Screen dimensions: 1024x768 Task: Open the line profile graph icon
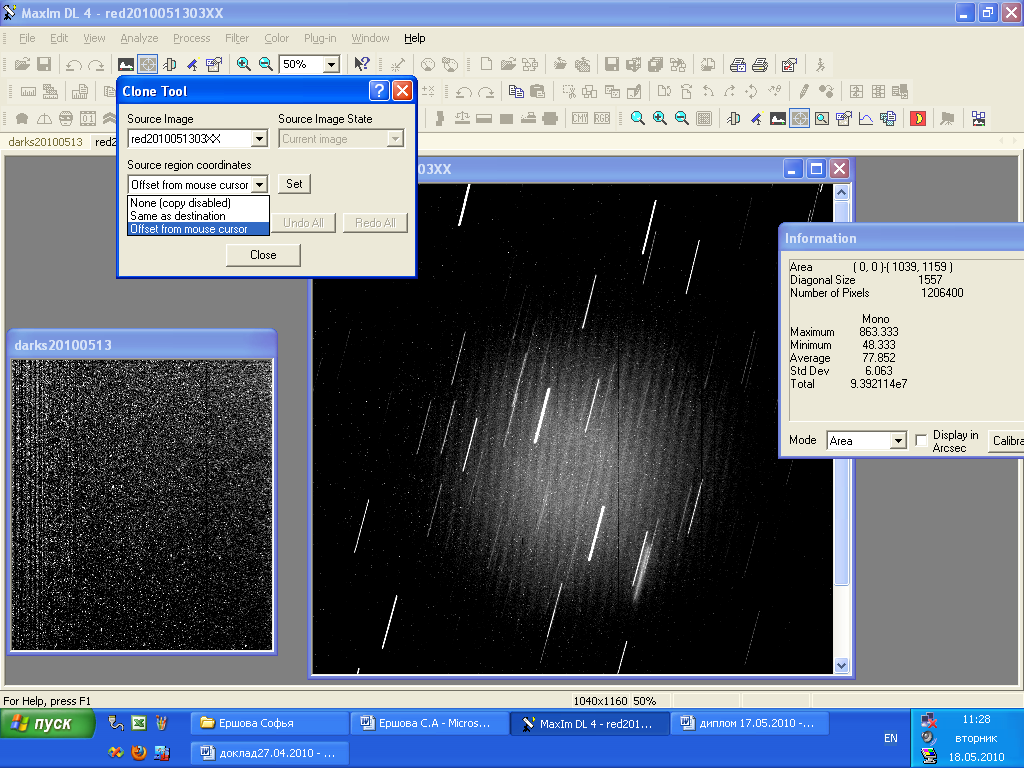(865, 119)
